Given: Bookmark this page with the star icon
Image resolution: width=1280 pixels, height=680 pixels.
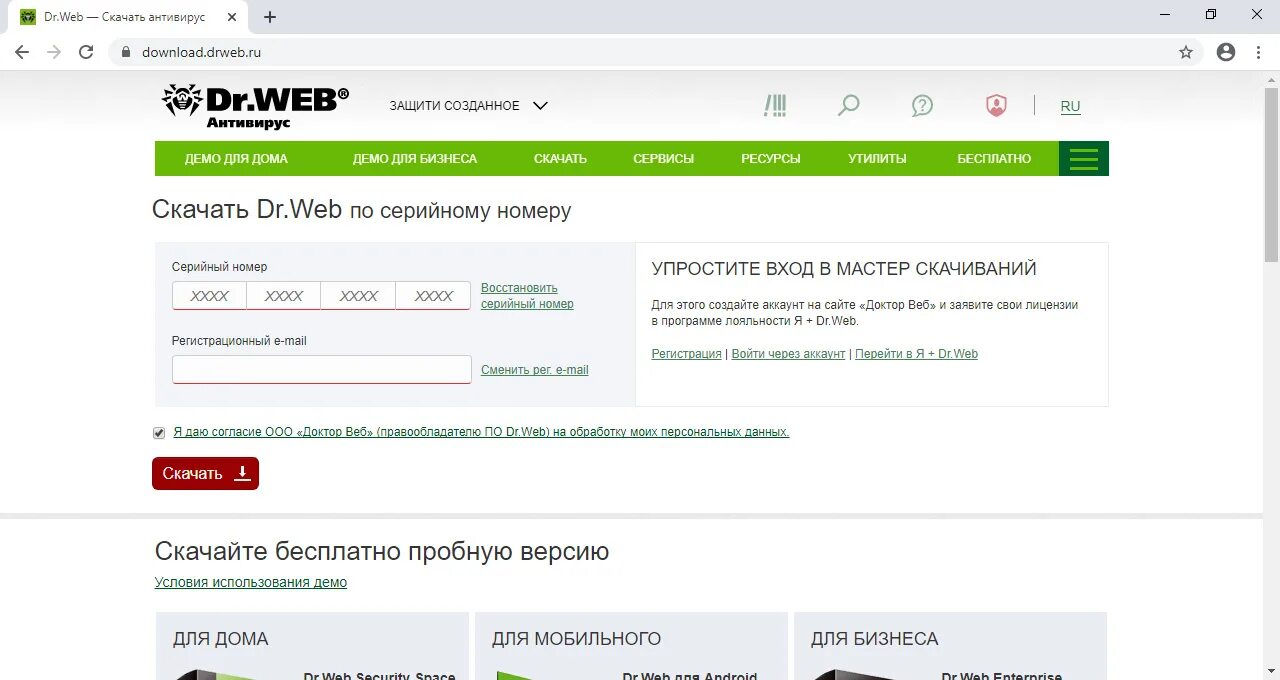Looking at the screenshot, I should click(1186, 52).
